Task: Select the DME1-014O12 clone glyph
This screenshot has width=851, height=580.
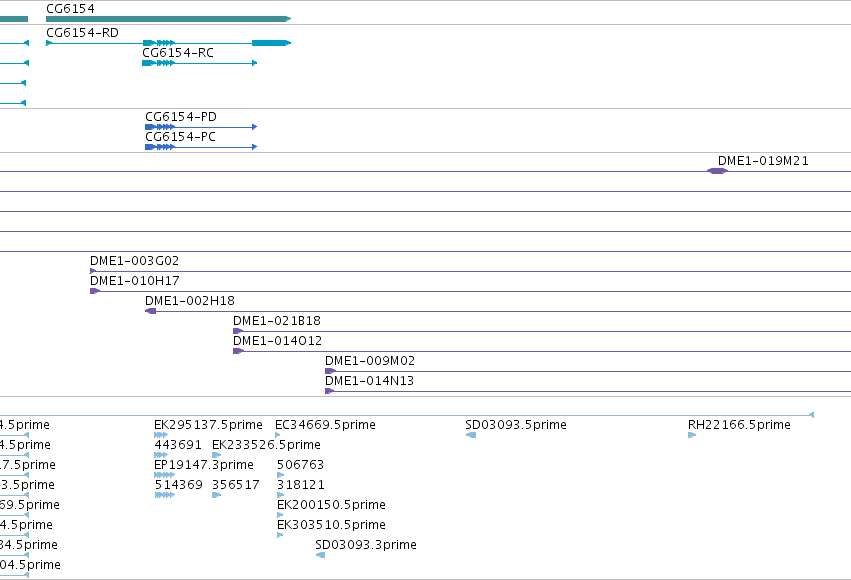Action: [238, 351]
